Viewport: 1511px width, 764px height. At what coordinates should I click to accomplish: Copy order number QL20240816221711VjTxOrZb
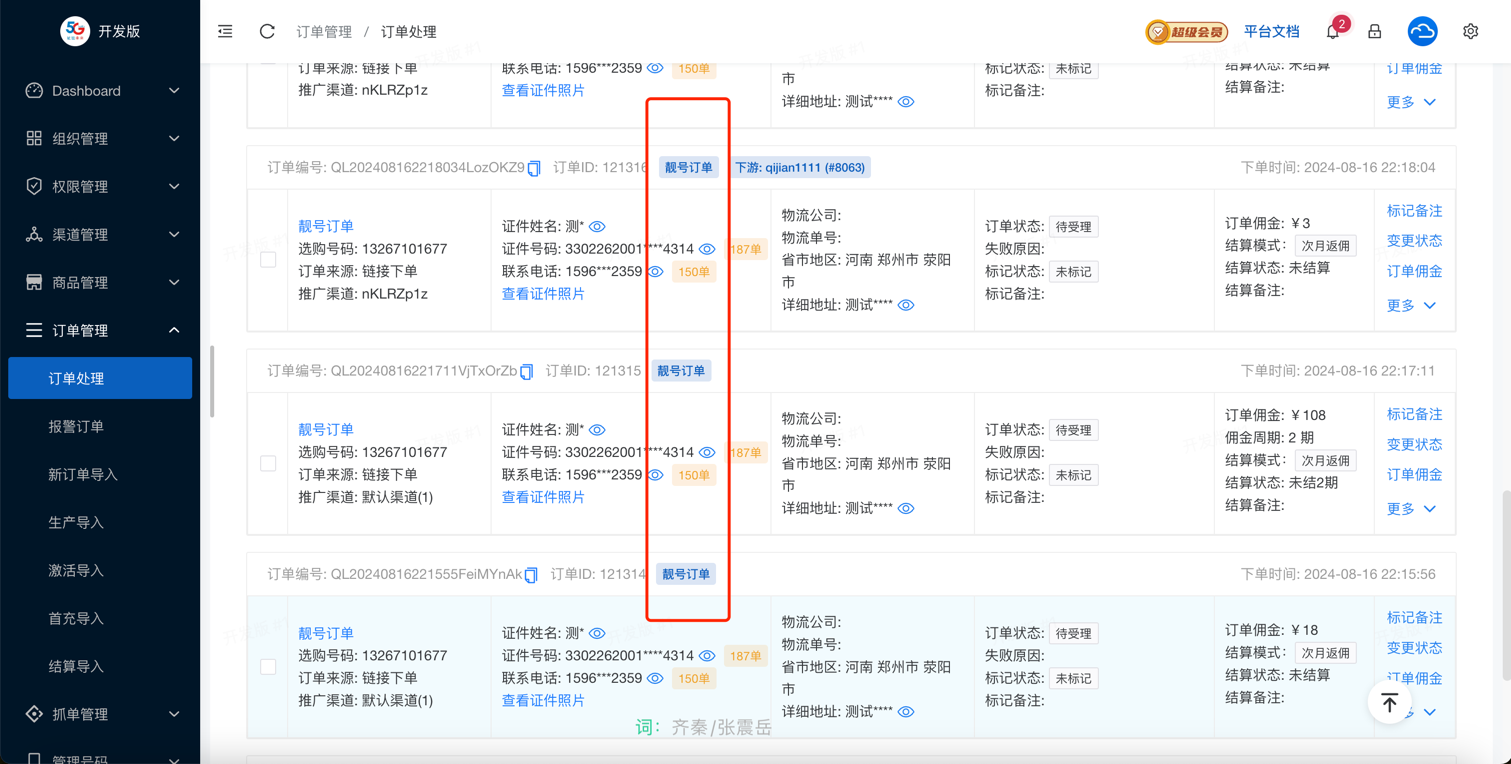click(527, 371)
